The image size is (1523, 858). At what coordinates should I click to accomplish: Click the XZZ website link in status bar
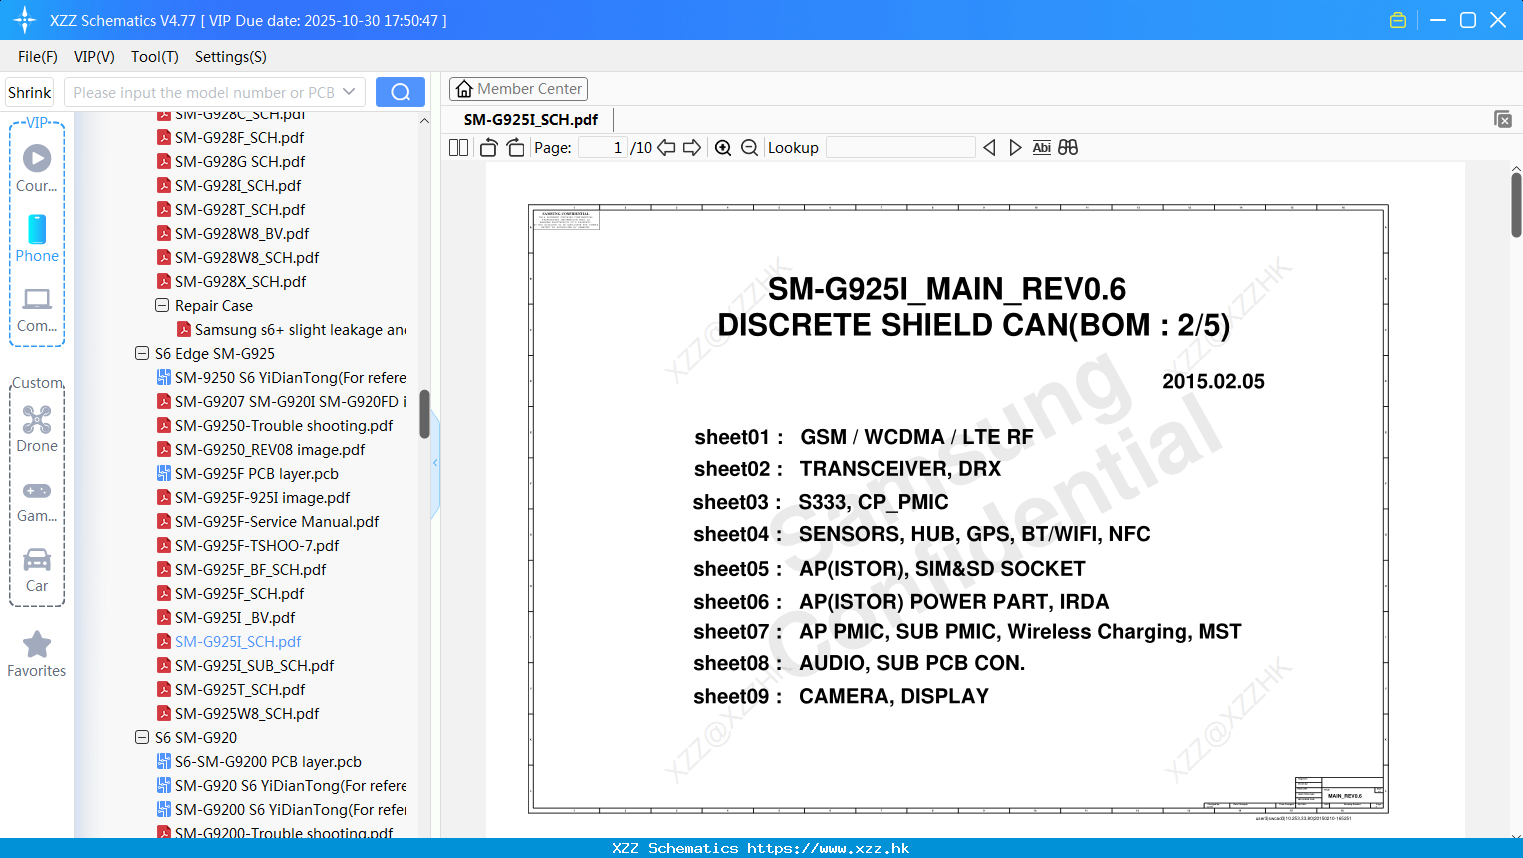pos(828,848)
